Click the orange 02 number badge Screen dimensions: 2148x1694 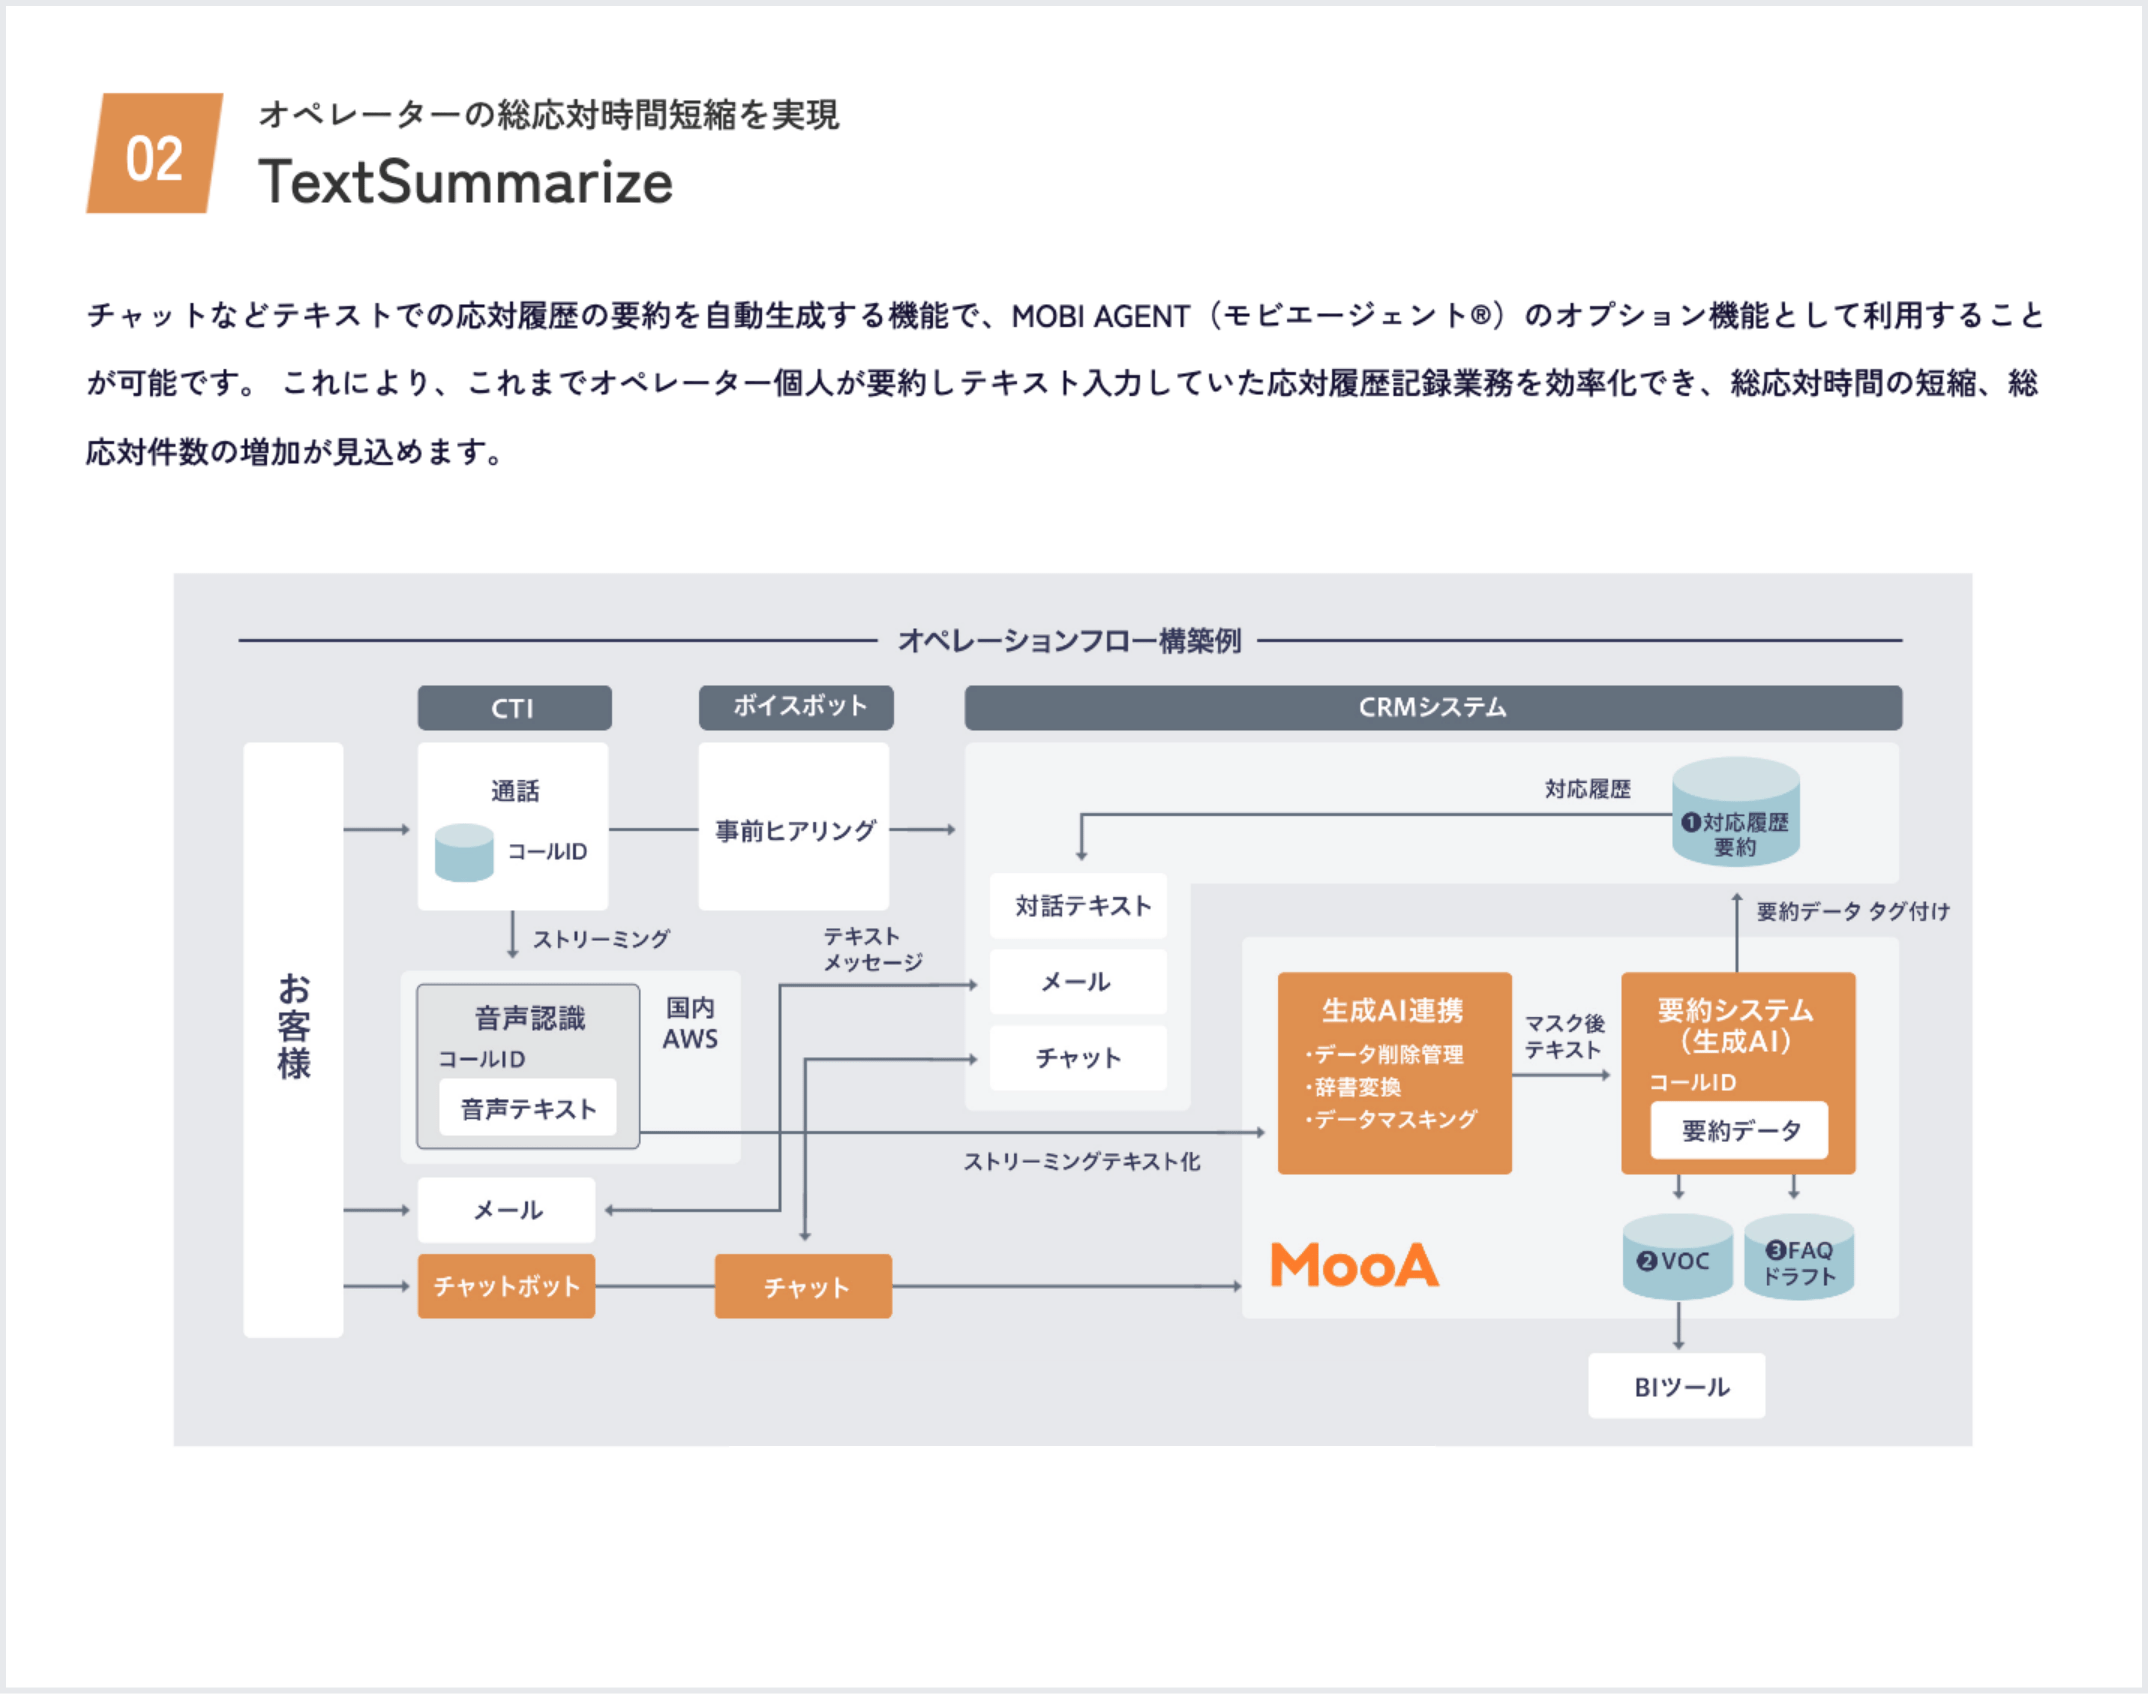pos(155,153)
